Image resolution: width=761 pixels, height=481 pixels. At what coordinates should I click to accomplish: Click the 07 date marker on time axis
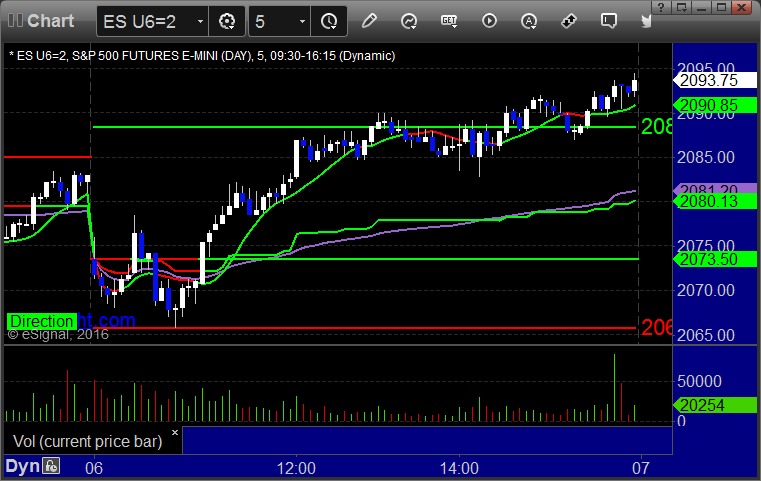[641, 468]
